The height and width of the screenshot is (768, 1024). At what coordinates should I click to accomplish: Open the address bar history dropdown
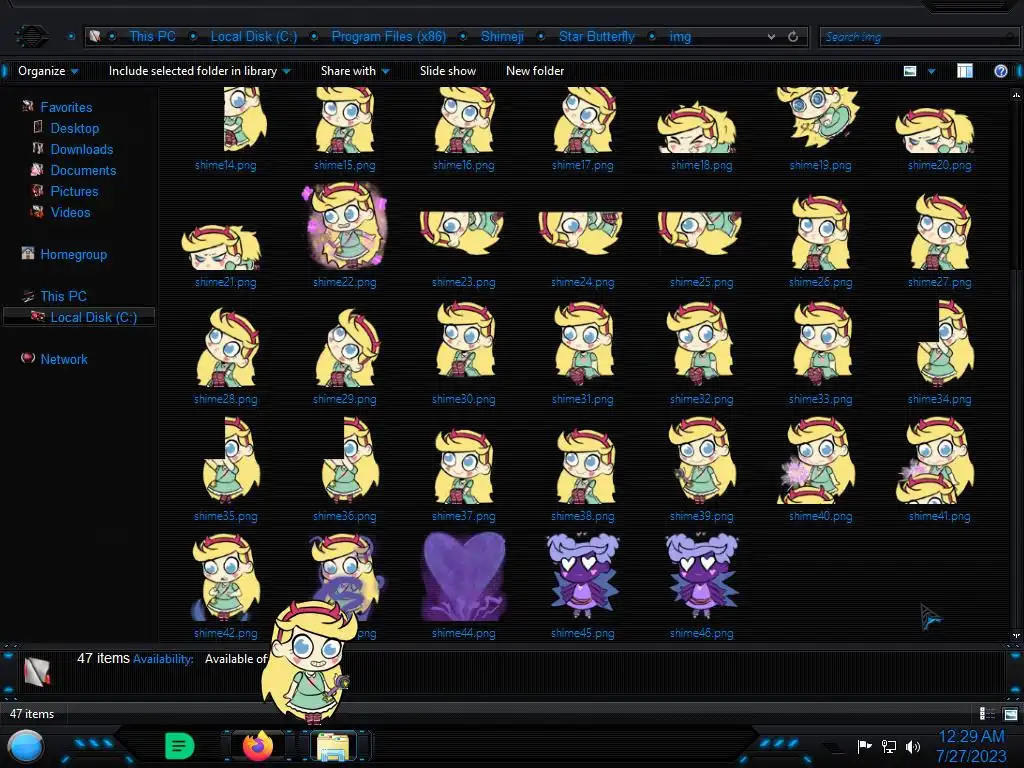[x=771, y=37]
